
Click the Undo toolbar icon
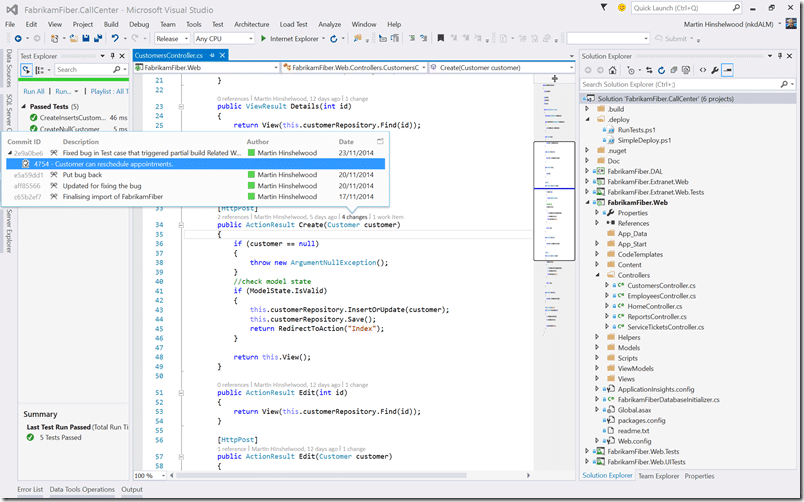[x=115, y=38]
